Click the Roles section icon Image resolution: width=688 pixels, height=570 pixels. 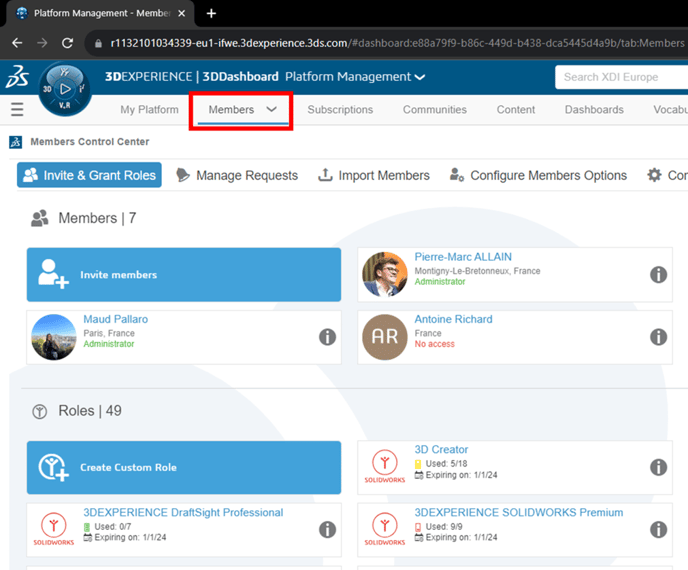click(40, 412)
